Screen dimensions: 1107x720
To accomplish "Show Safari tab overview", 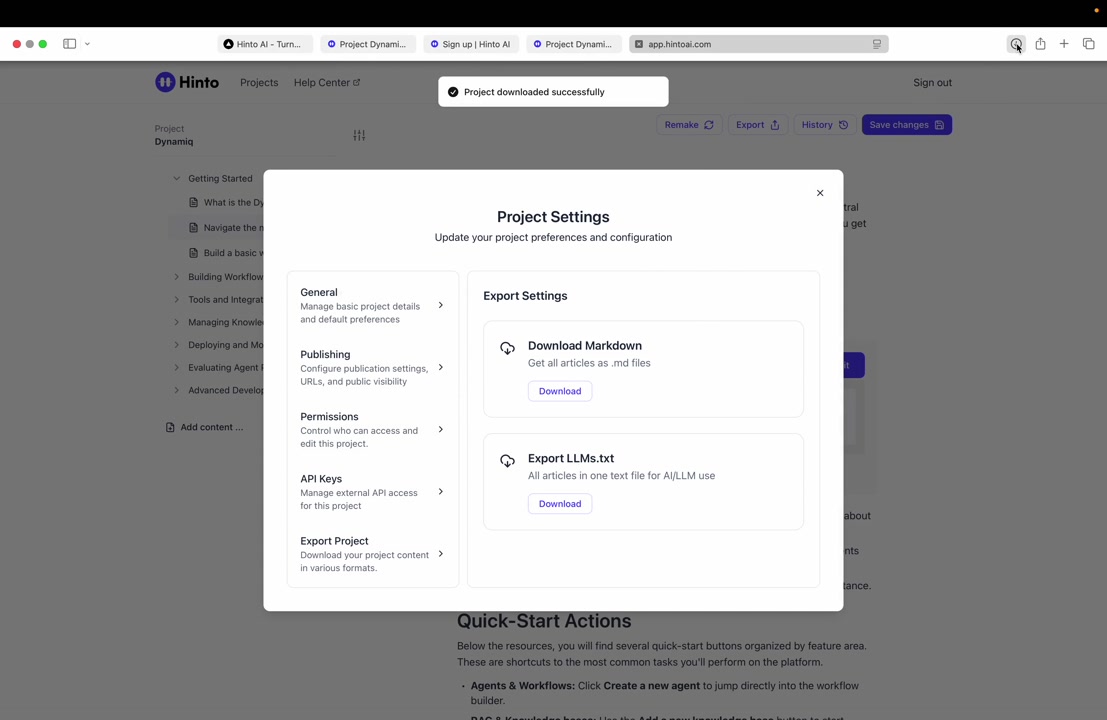I will (1088, 44).
